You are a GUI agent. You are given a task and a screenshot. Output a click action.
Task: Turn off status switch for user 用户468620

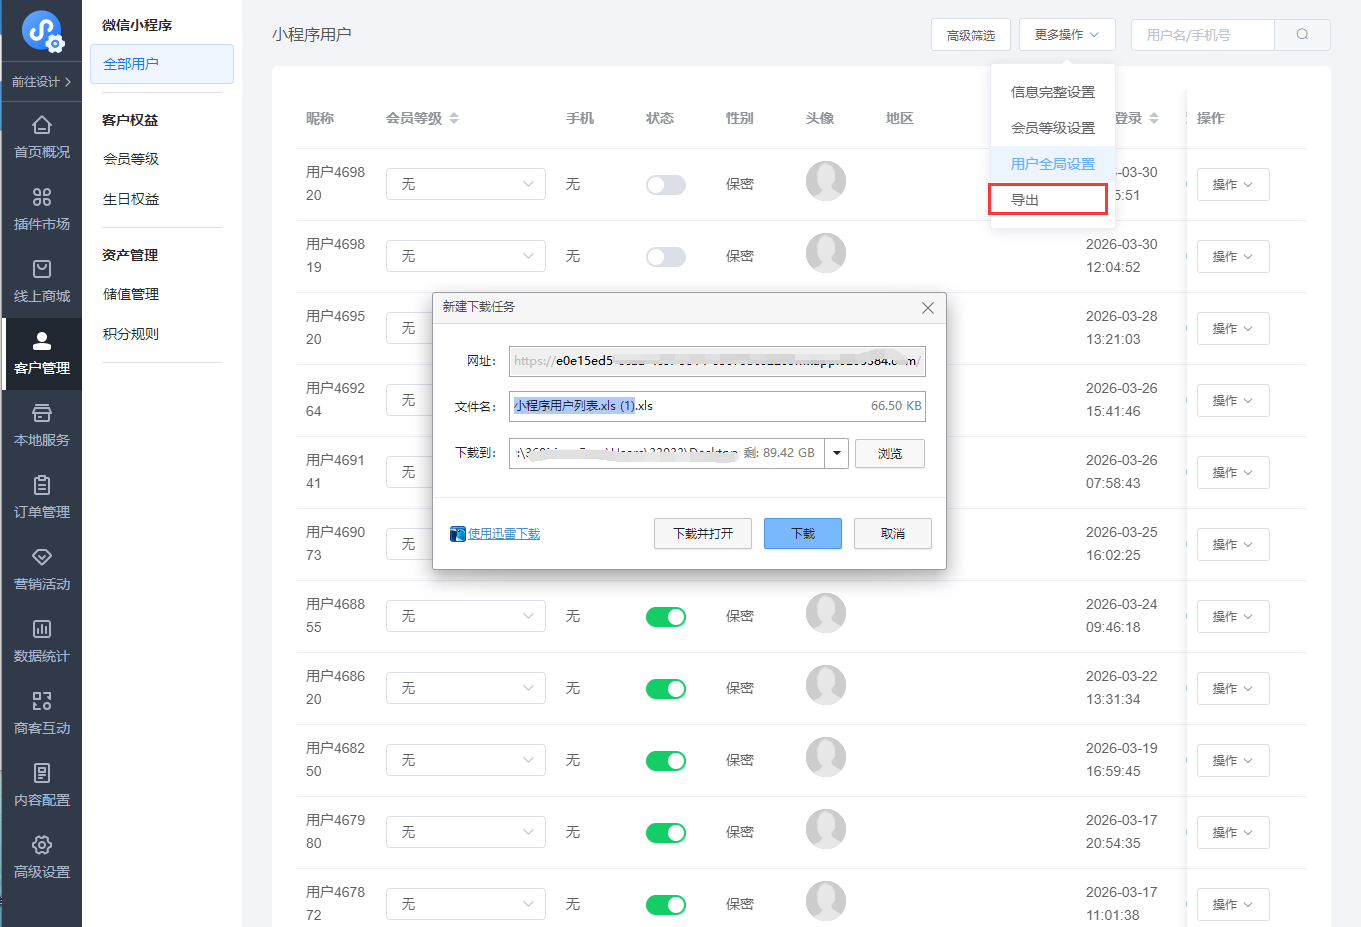pyautogui.click(x=665, y=689)
